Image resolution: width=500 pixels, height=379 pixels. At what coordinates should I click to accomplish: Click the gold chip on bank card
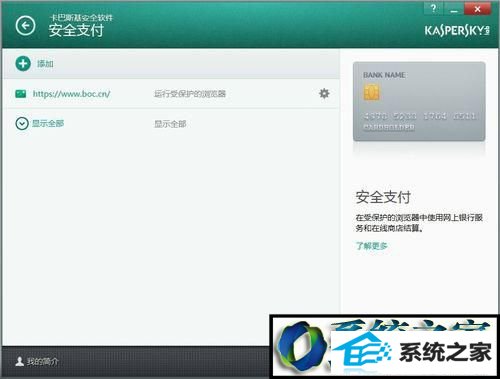click(371, 92)
